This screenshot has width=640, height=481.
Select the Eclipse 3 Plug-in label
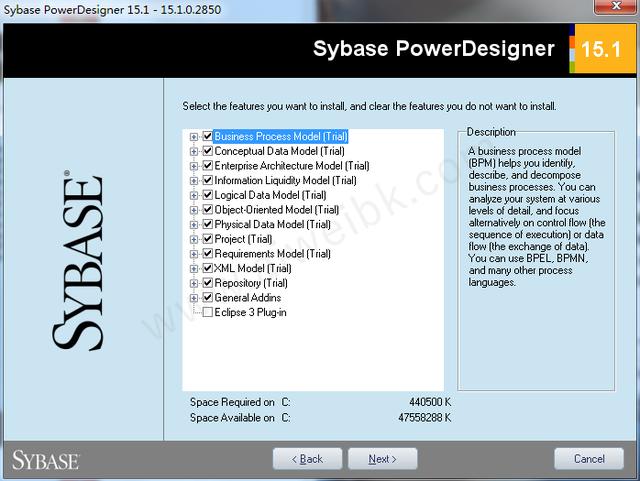coord(251,312)
